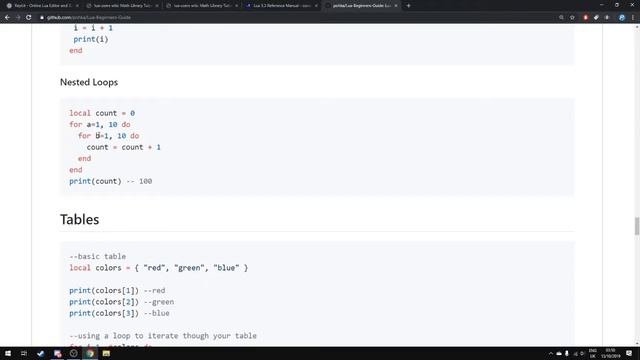The height and width of the screenshot is (360, 640).
Task: Reload the page with the refresh icon
Action: 29,18
